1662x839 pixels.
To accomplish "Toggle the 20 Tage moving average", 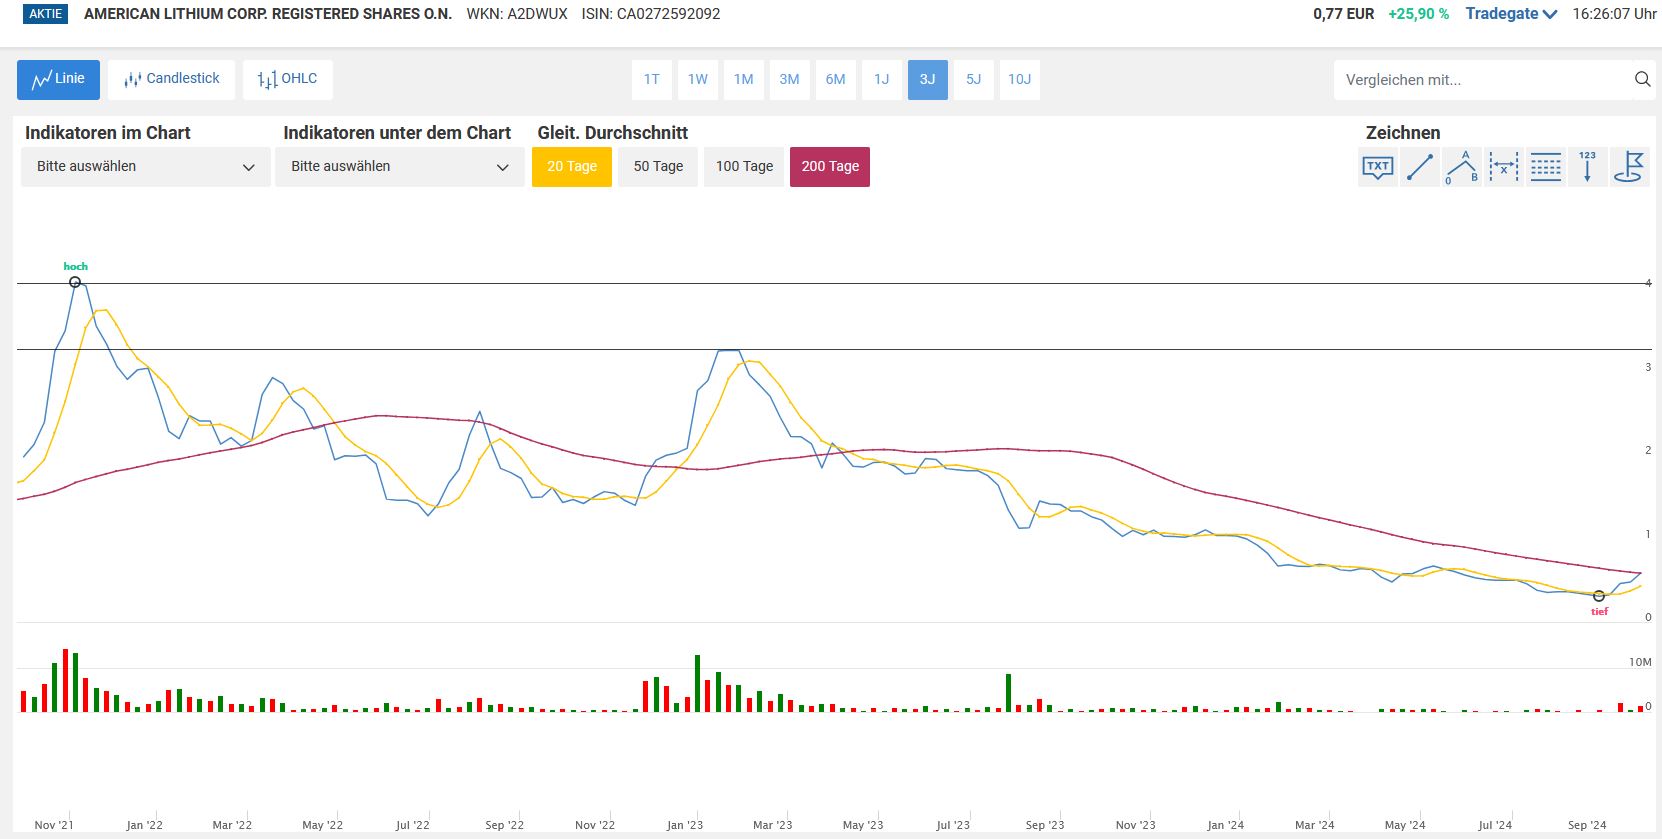I will 572,167.
